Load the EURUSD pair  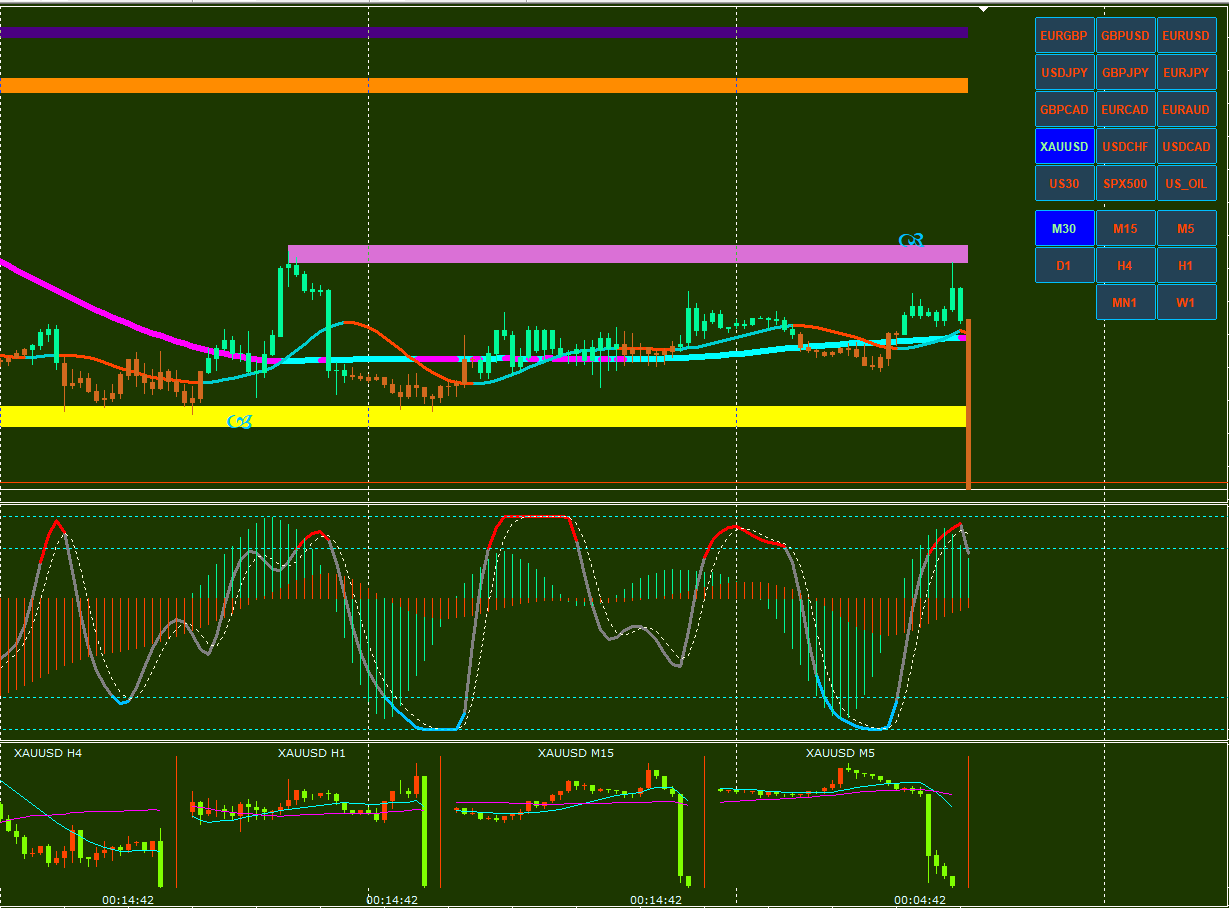pos(1186,35)
